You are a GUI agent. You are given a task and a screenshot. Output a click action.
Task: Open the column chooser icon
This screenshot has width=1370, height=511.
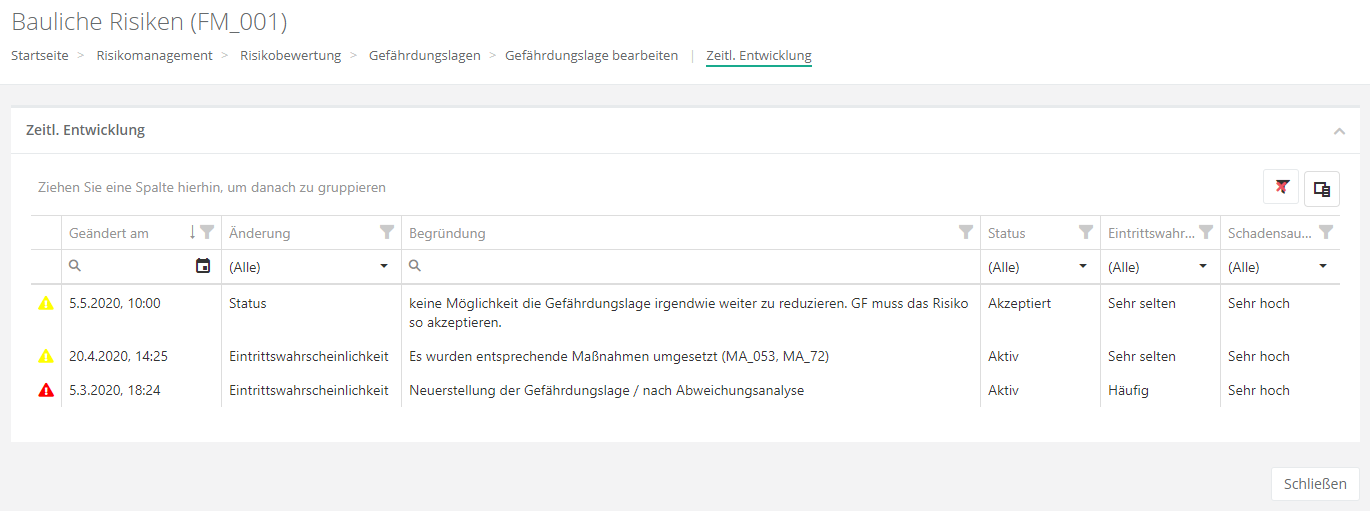coord(1321,188)
